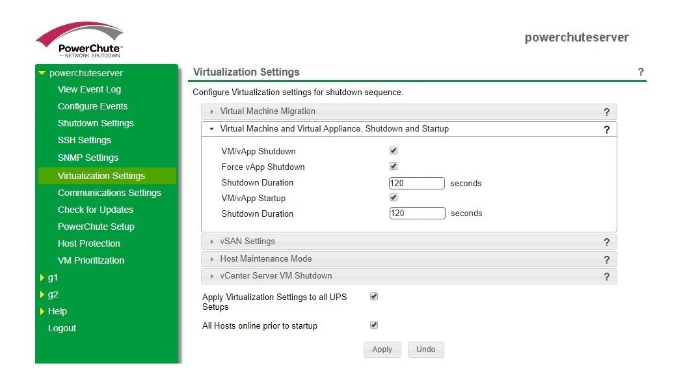Open VM Prioritization page
Viewport: 683px width, 373px height.
(91, 261)
